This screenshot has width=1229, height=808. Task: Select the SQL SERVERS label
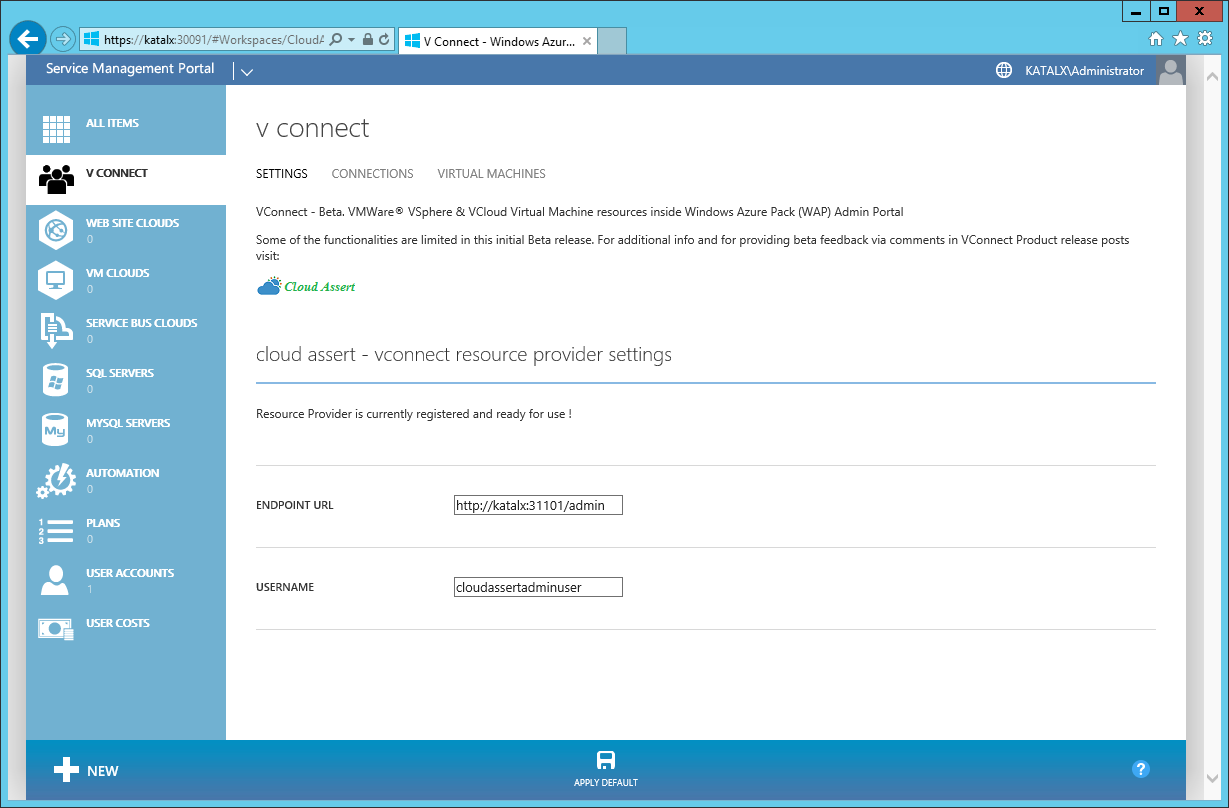tap(120, 373)
